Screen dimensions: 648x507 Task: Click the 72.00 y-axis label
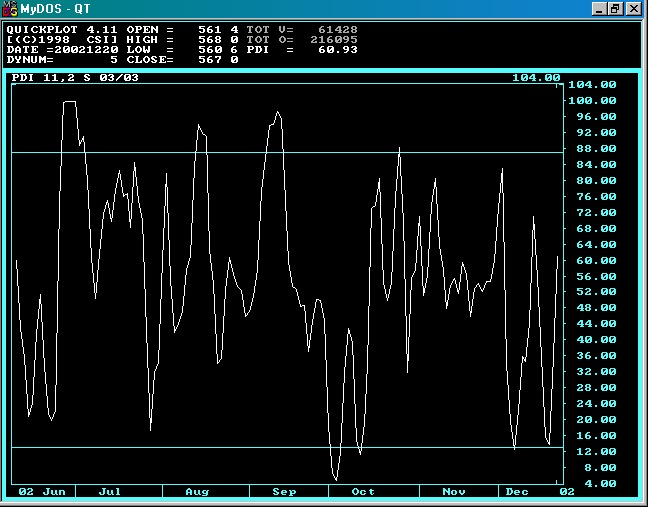tap(596, 212)
